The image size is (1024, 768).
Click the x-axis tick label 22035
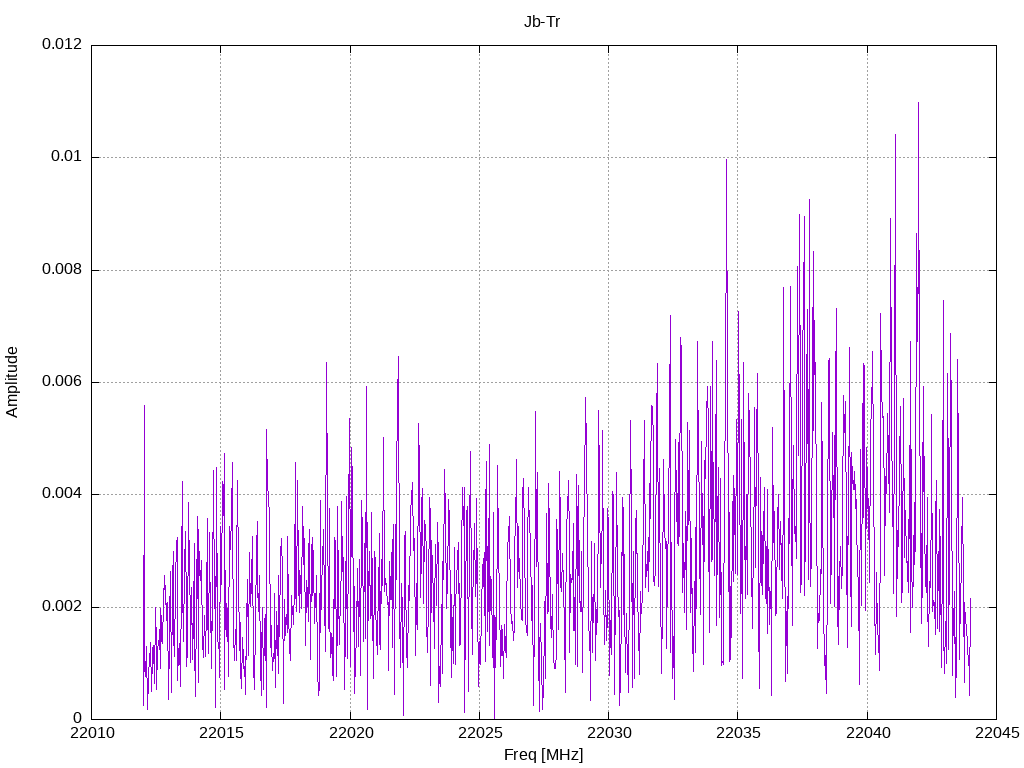pos(739,733)
